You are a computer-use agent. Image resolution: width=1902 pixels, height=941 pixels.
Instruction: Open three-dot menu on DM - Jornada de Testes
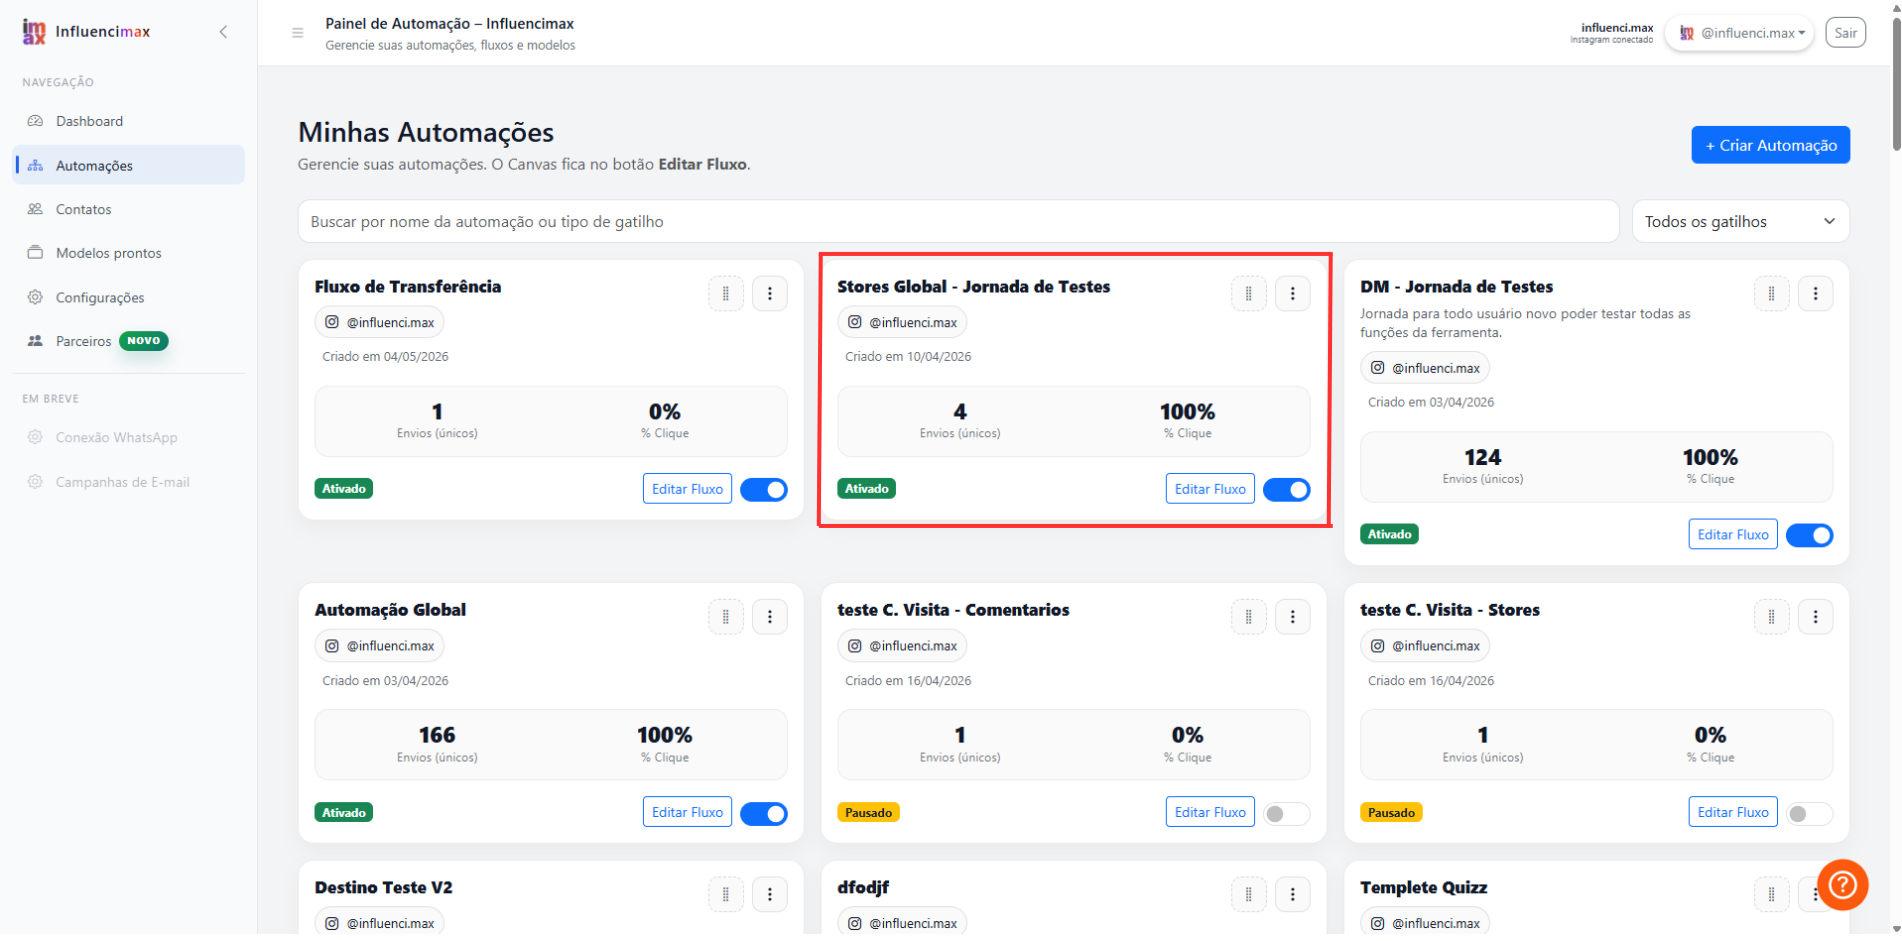[x=1816, y=294]
